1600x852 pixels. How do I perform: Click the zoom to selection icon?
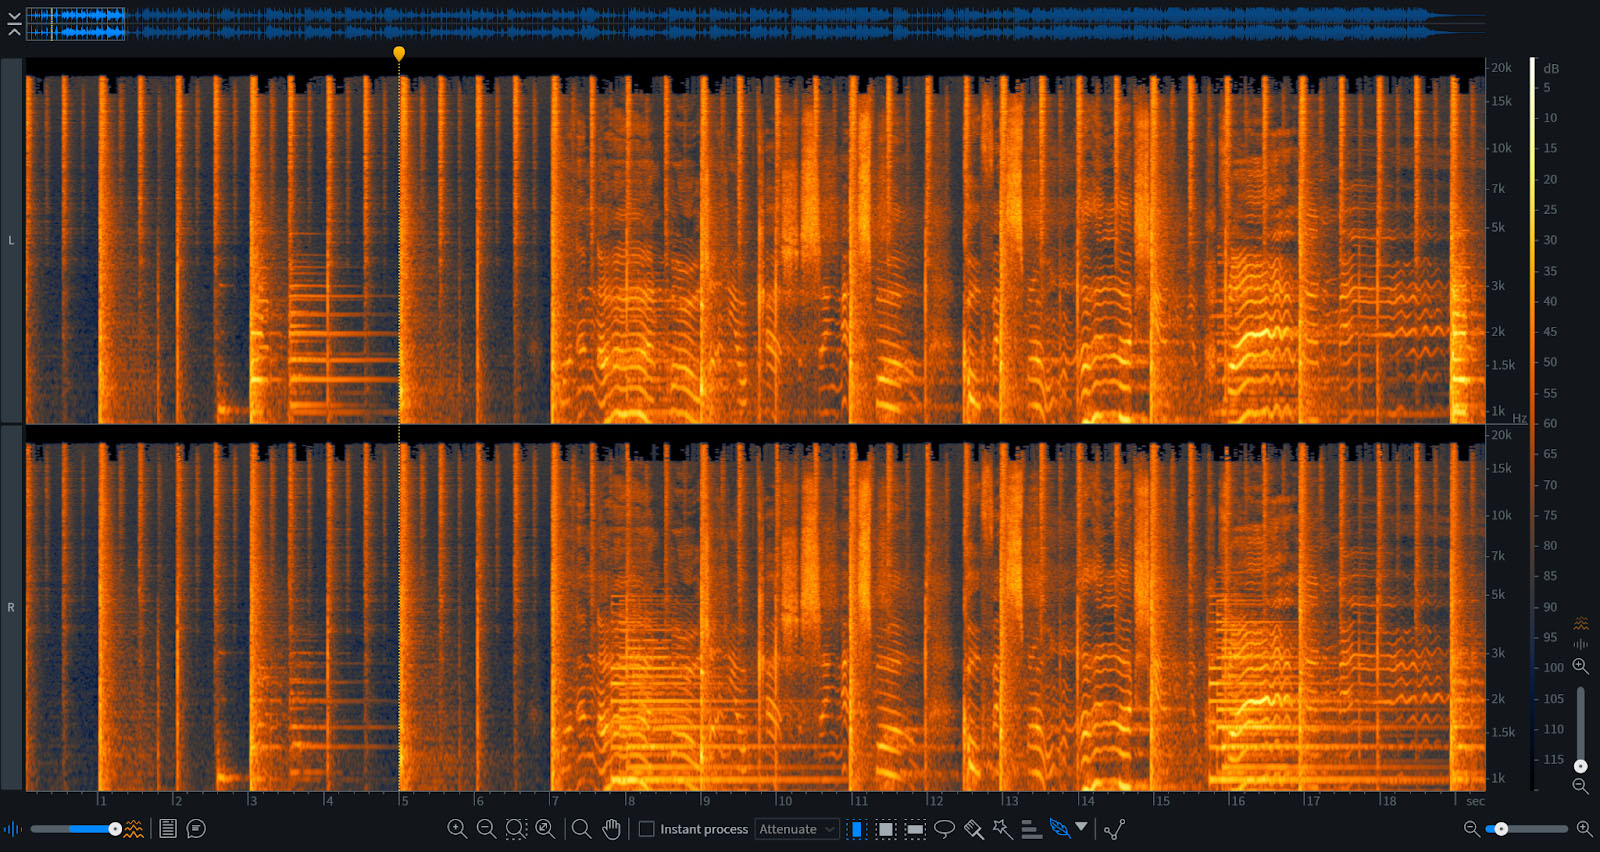tap(516, 829)
